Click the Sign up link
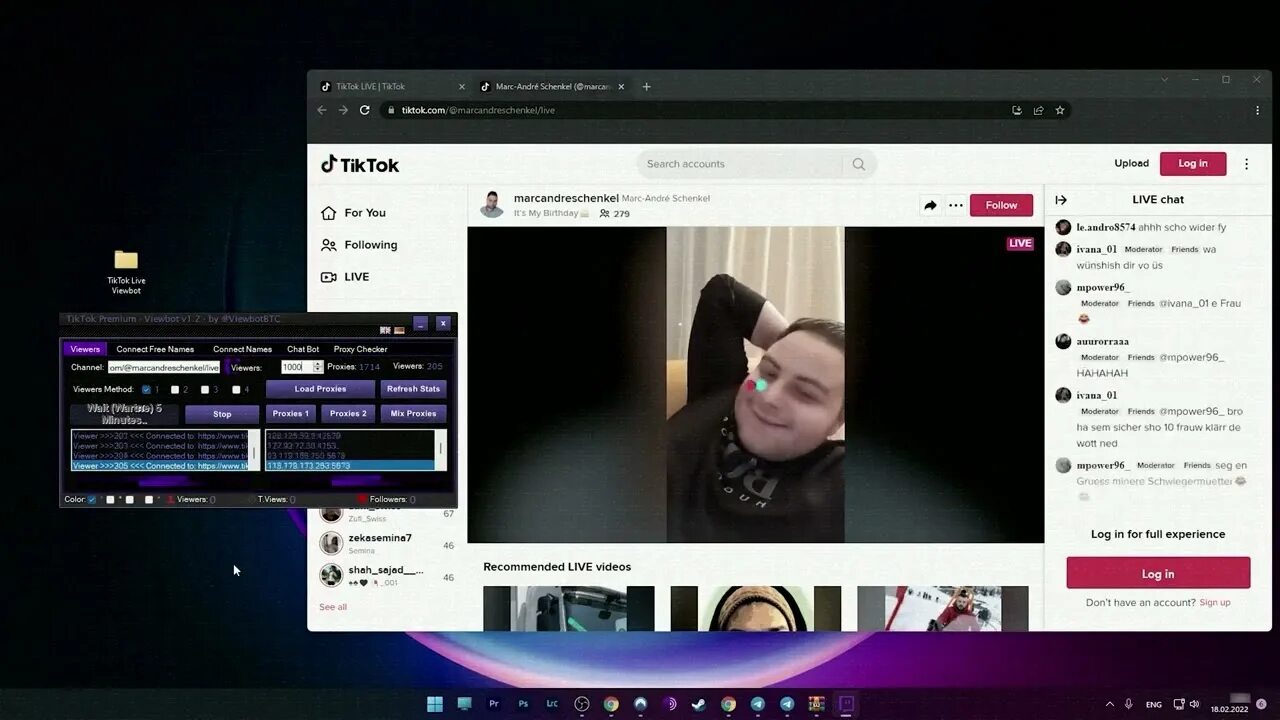The image size is (1280, 720). [1215, 602]
